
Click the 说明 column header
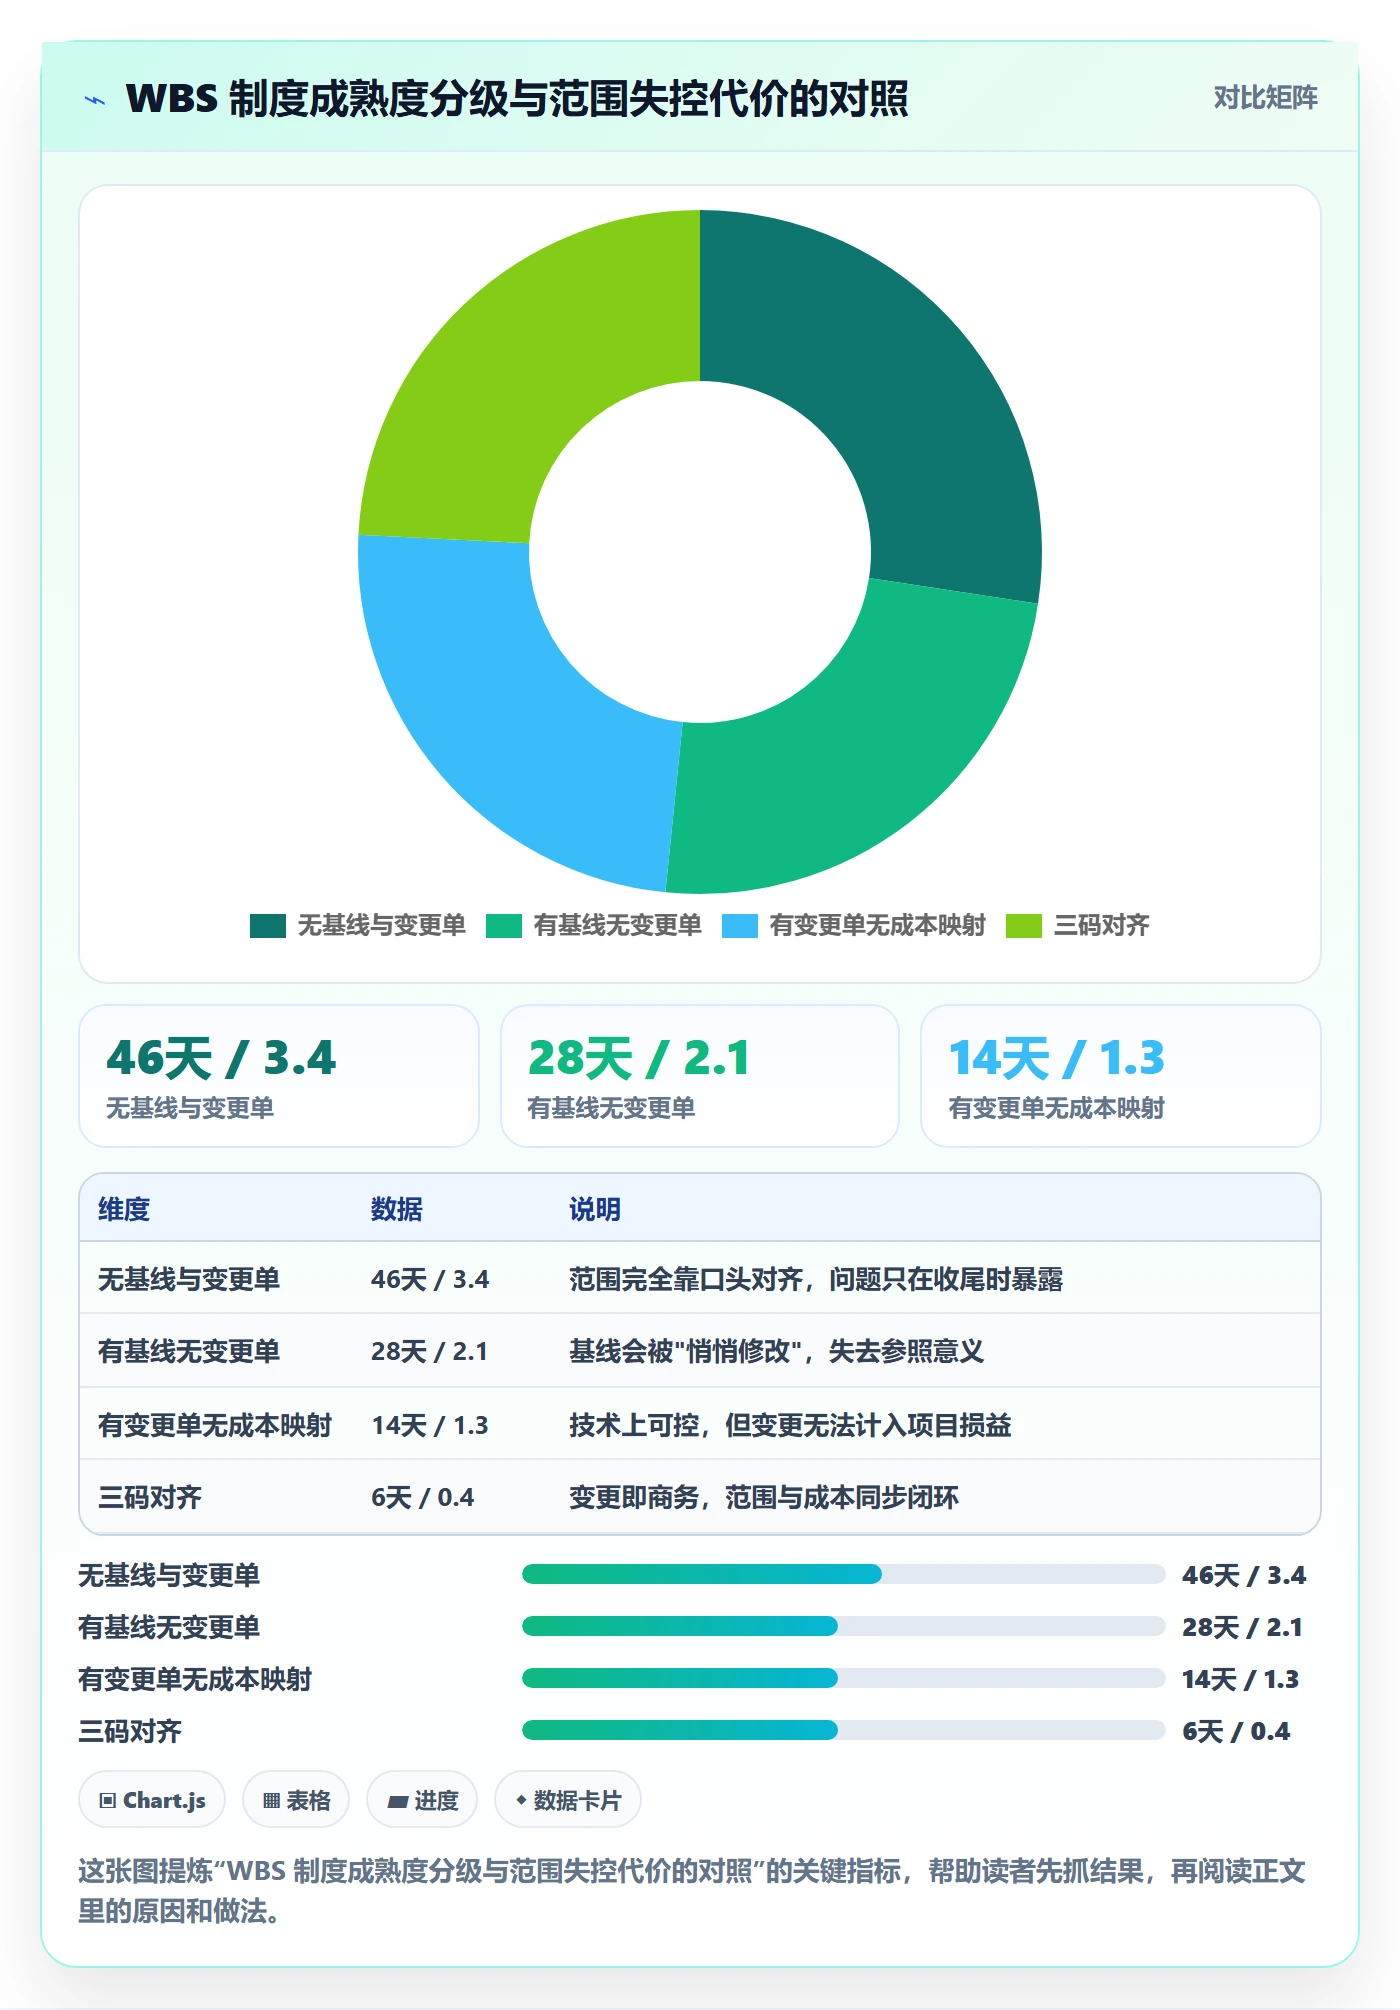595,1209
